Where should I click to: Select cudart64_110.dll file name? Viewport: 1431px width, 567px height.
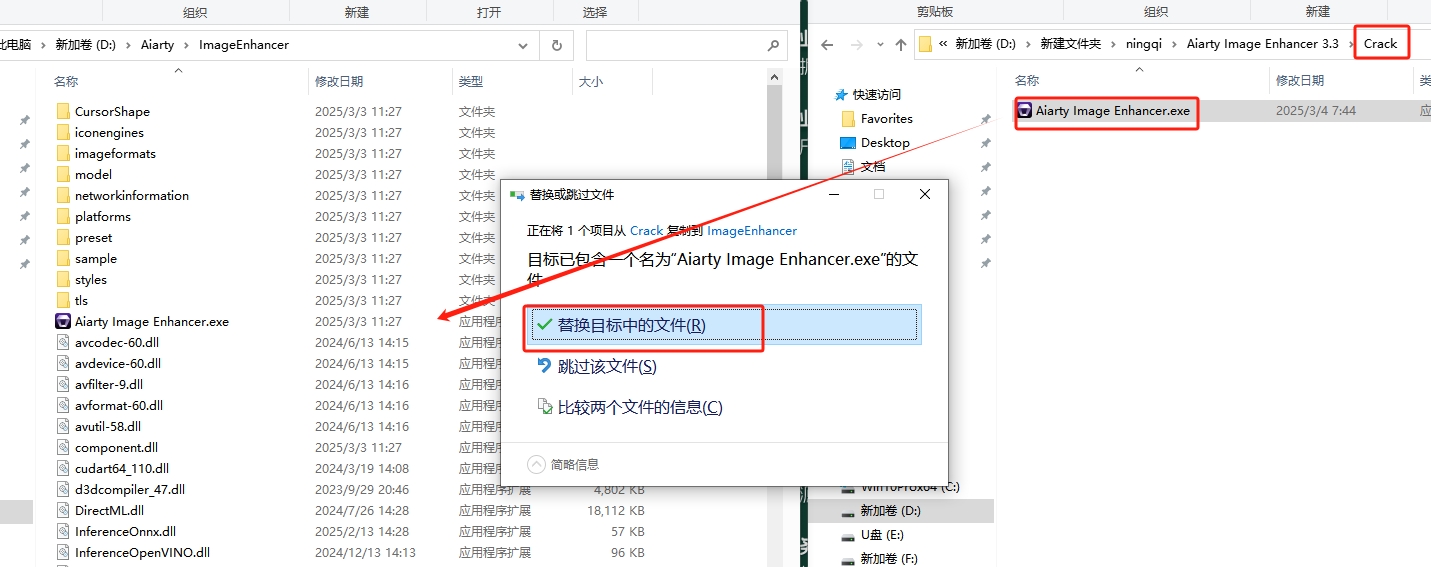pos(122,468)
